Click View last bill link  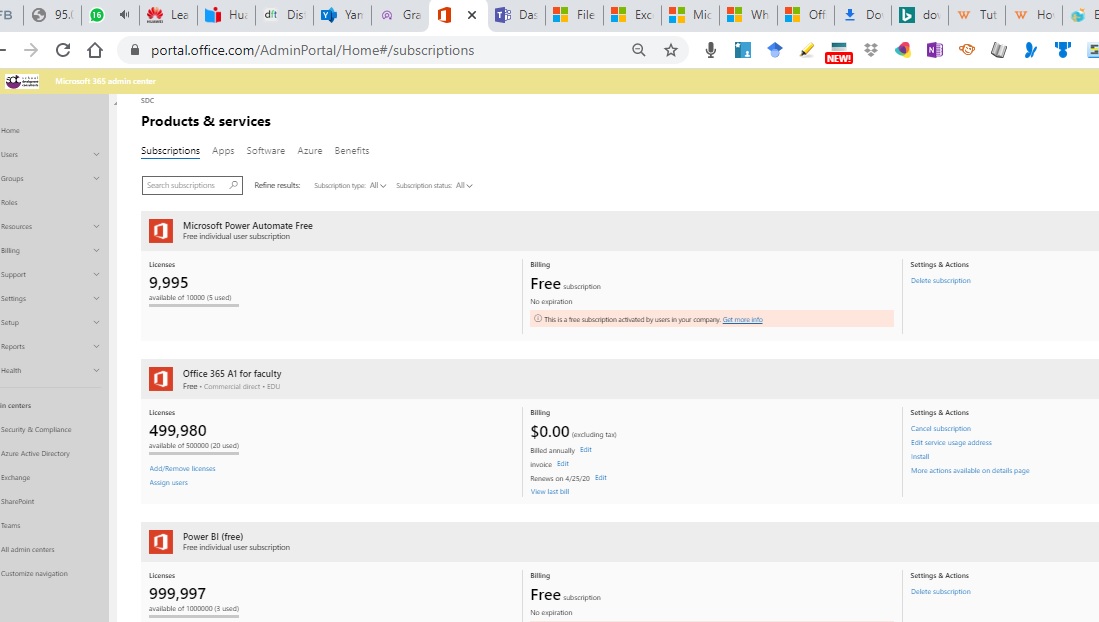pos(550,492)
